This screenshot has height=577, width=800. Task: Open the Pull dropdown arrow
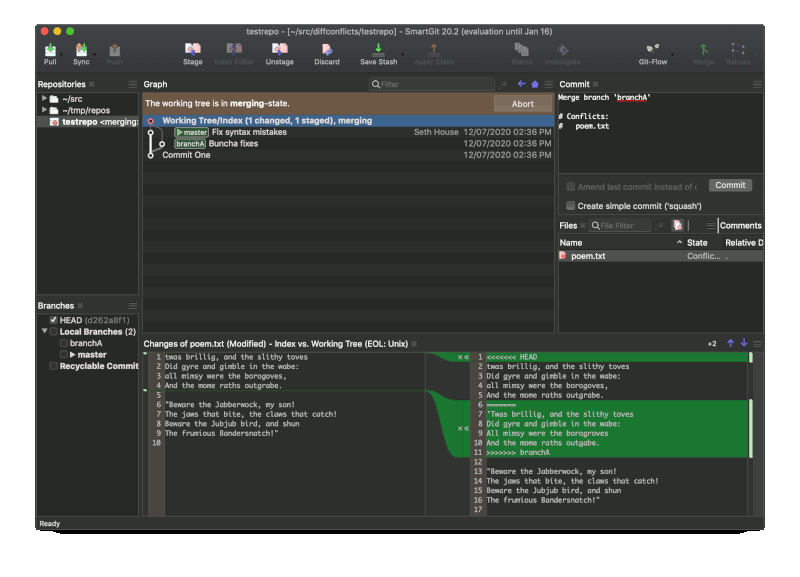[x=61, y=55]
